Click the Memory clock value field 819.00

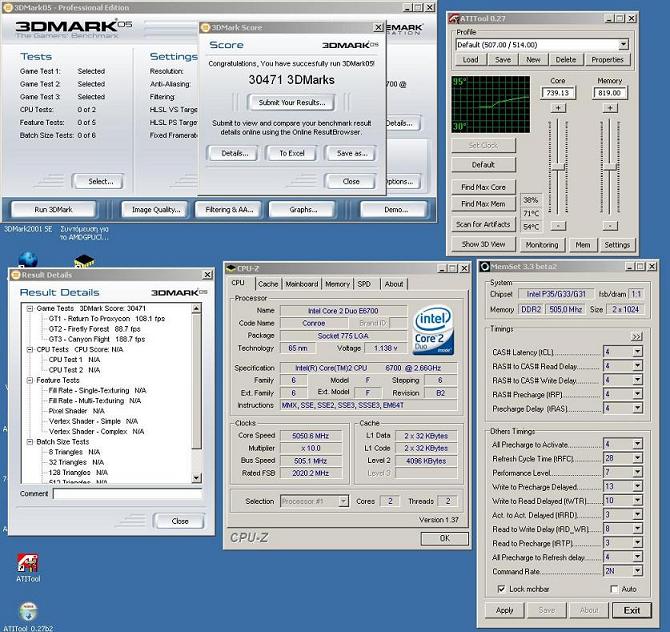(x=610, y=93)
